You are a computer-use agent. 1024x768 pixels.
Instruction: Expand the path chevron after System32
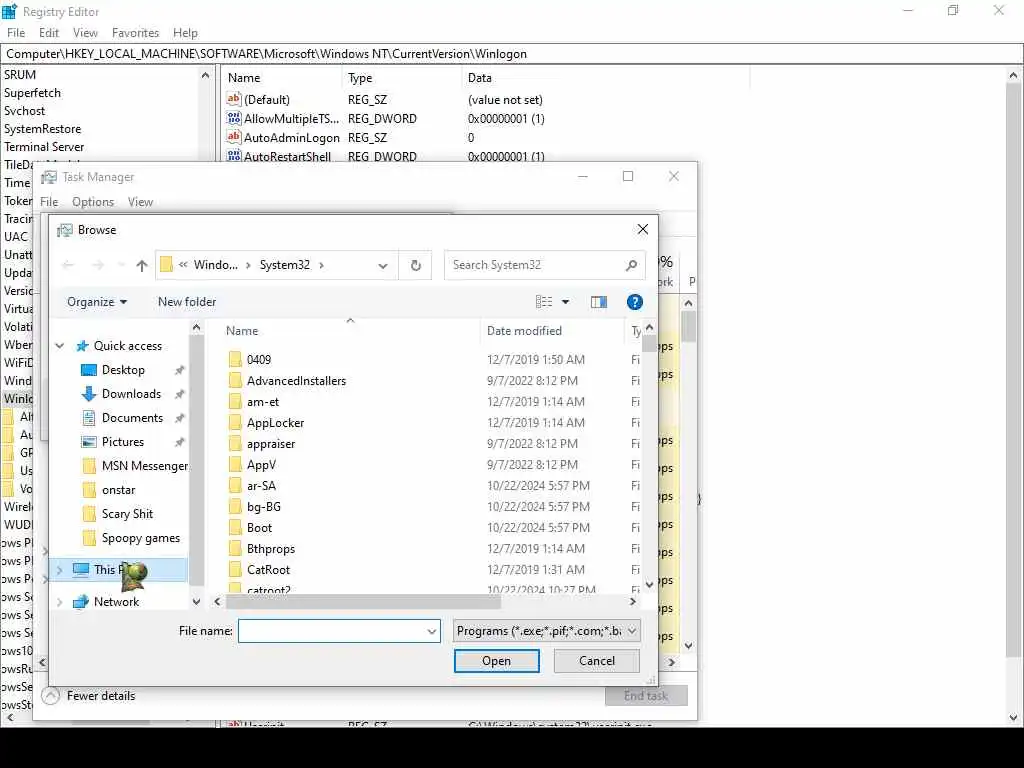coord(321,265)
